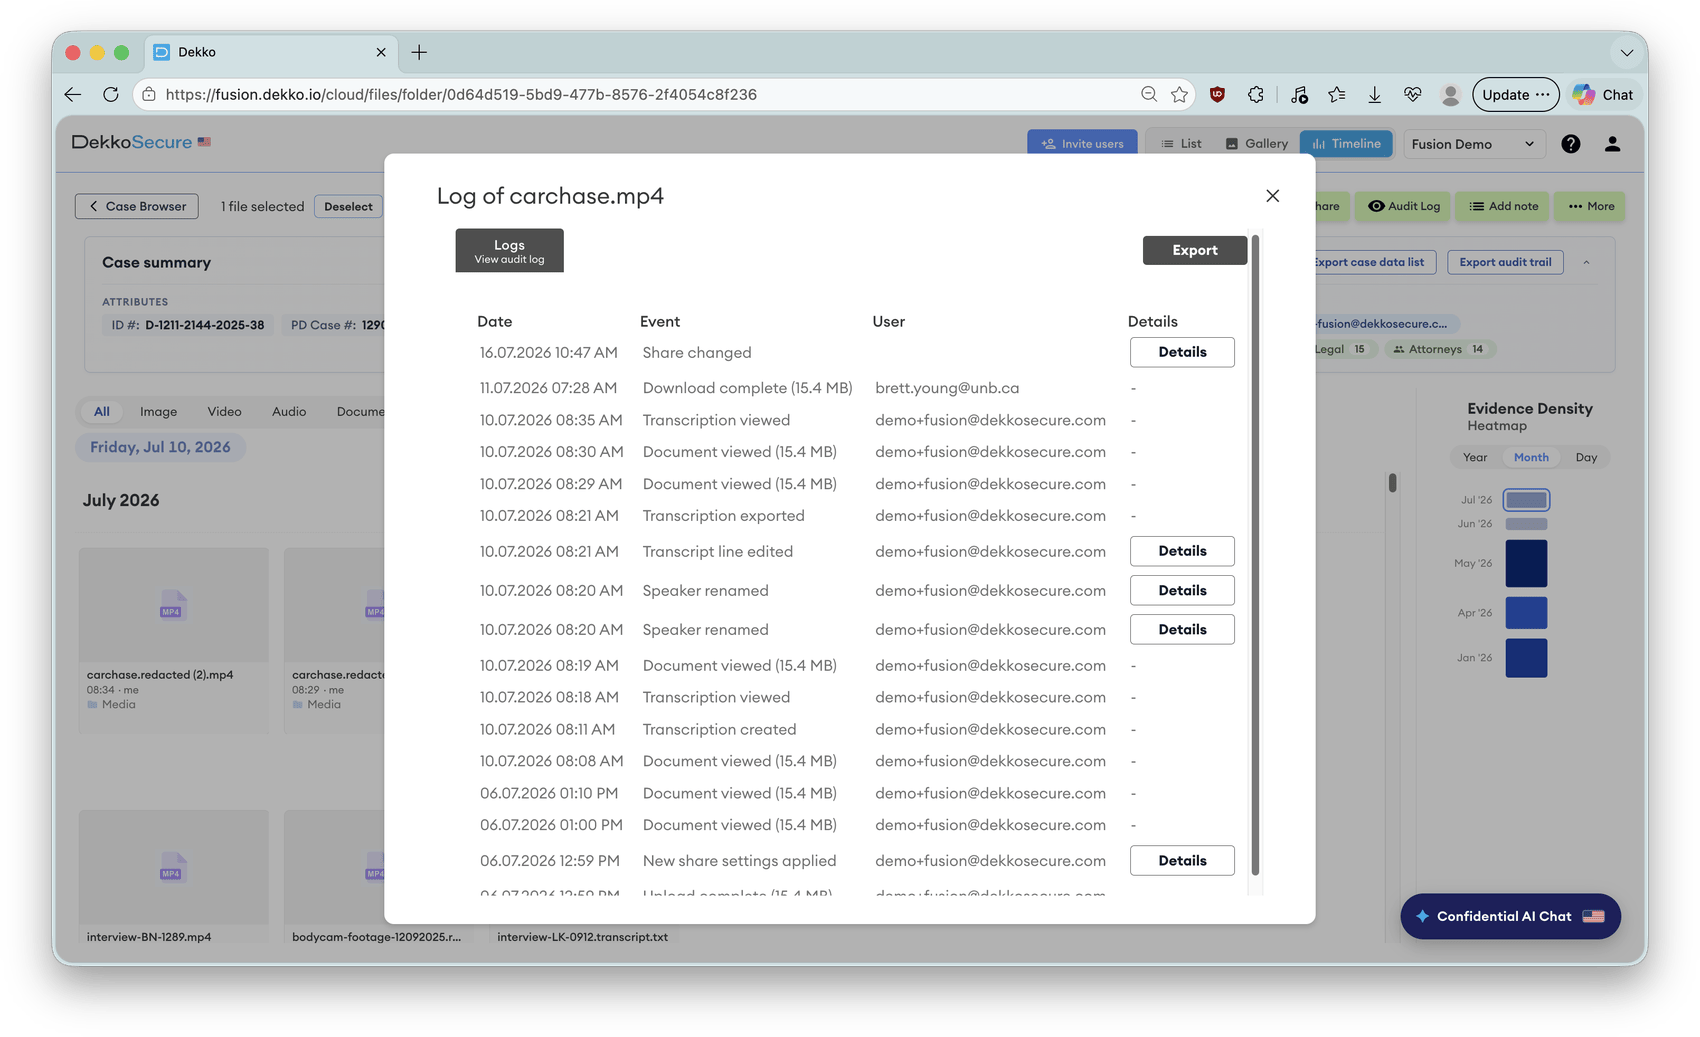
Task: Open the Confidential AI Chat
Action: point(1510,916)
